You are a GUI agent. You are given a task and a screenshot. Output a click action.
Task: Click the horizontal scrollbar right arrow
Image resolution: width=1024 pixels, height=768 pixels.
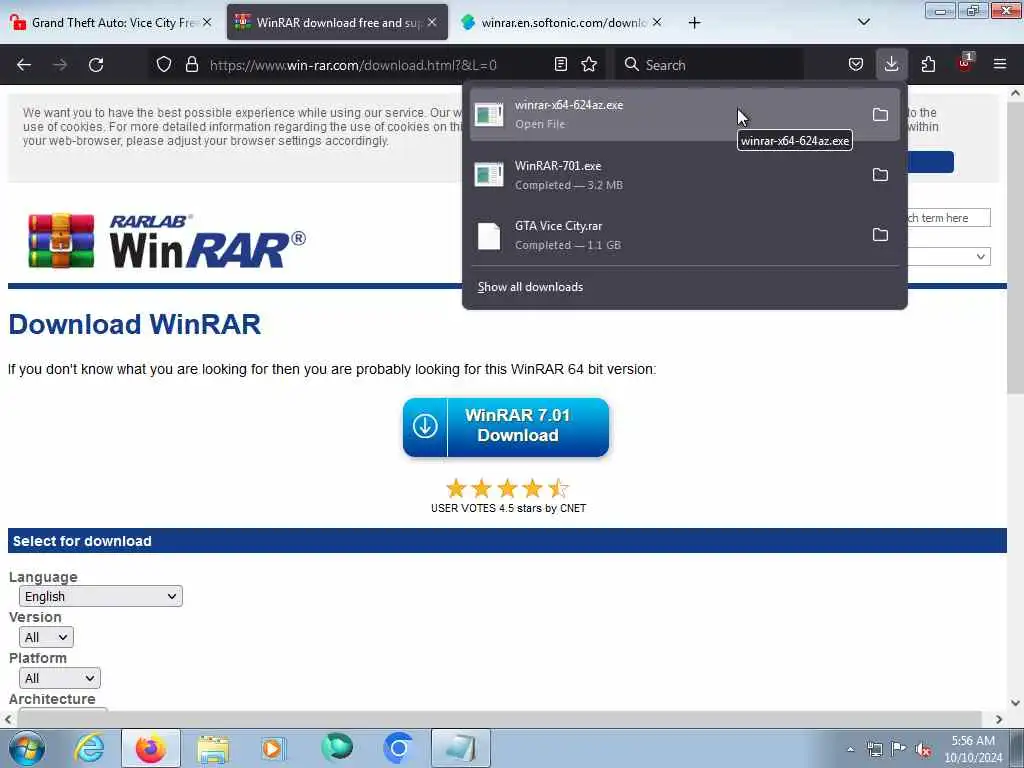[x=999, y=719]
